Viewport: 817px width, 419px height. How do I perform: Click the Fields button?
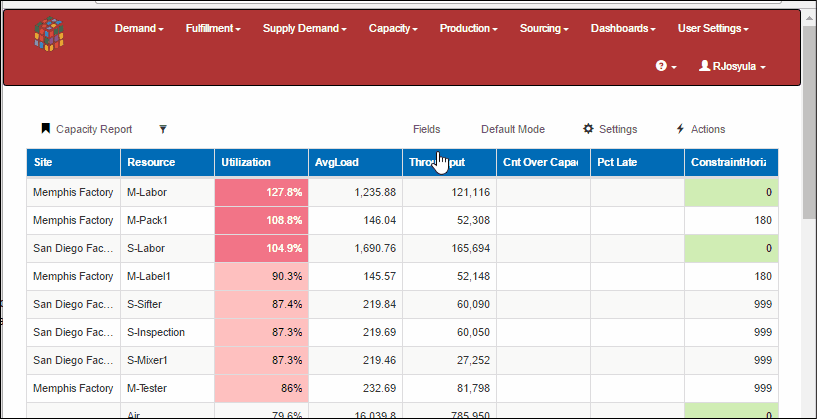[427, 129]
